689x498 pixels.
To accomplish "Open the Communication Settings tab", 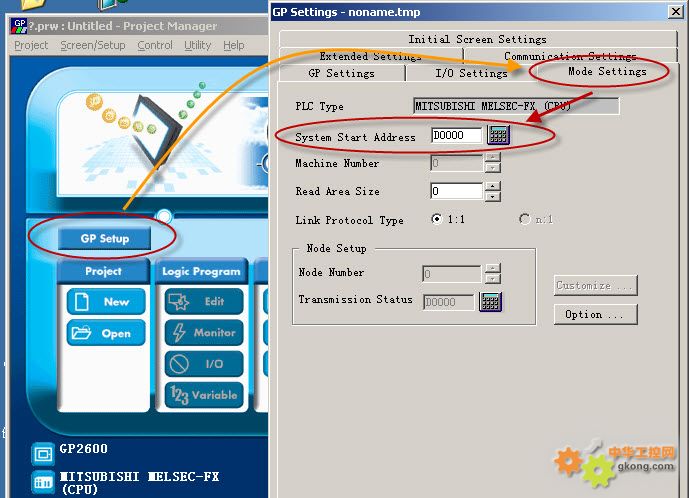I will tap(570, 56).
